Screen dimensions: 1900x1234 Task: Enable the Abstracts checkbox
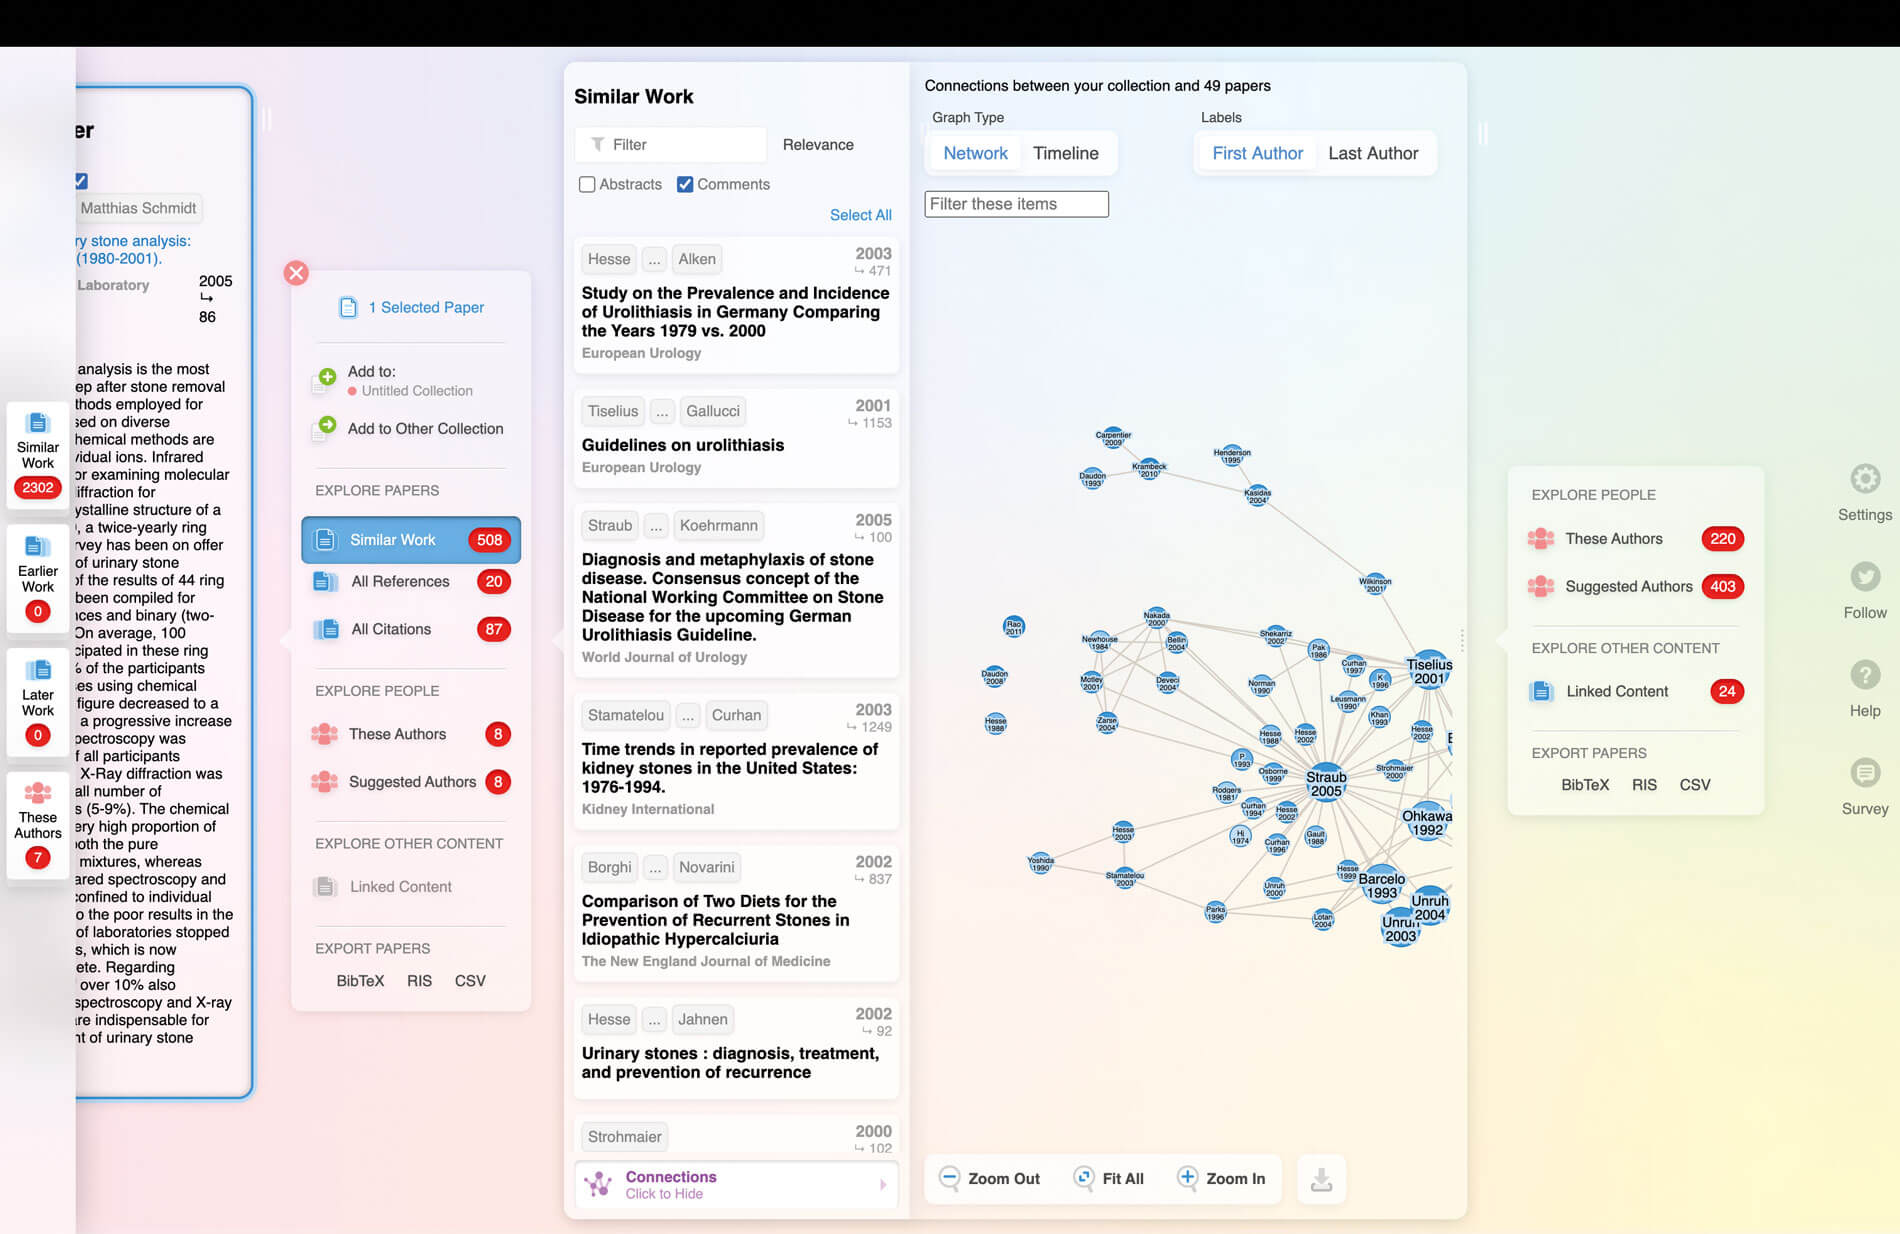[587, 184]
